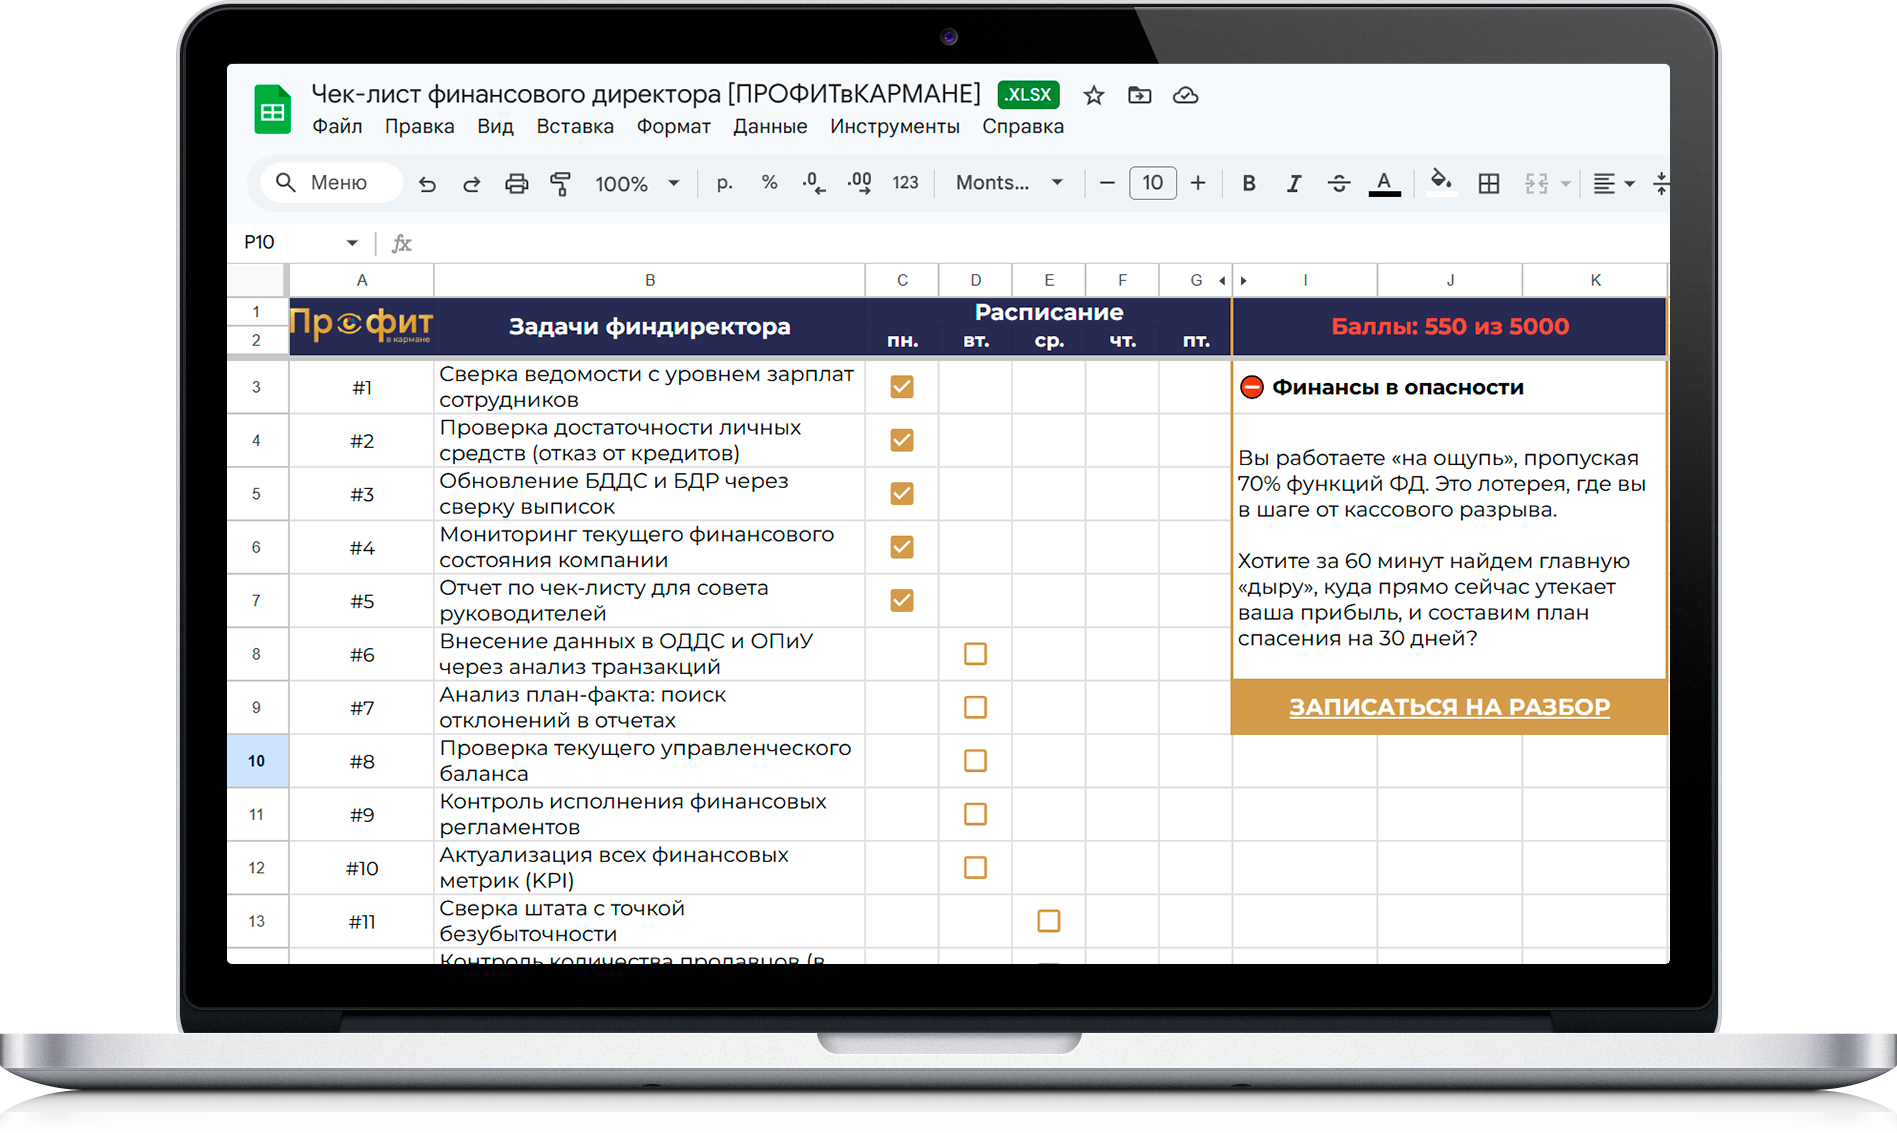Click the print icon in toolbar
This screenshot has height=1133, width=1897.
516,184
